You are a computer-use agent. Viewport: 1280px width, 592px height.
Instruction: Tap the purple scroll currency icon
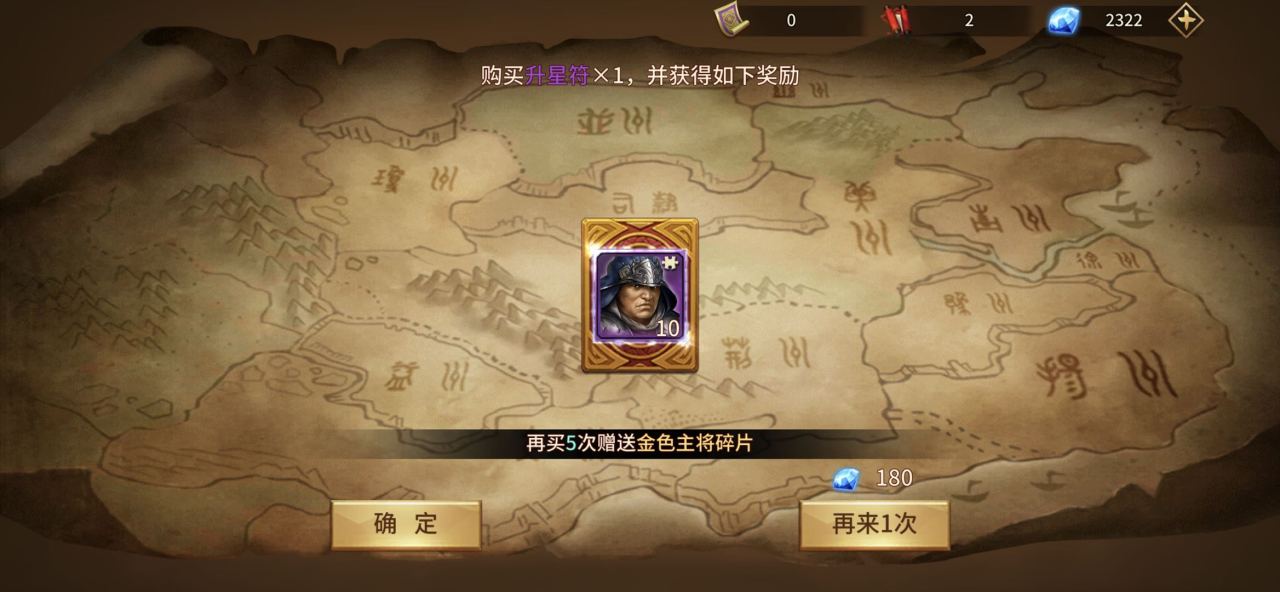(x=731, y=18)
